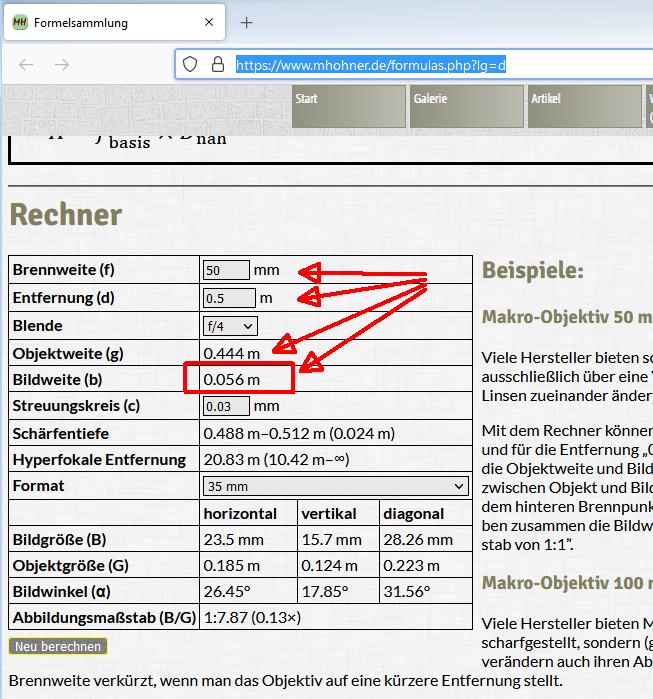Click the Makro-Objektiv 100 heading

coord(566,582)
